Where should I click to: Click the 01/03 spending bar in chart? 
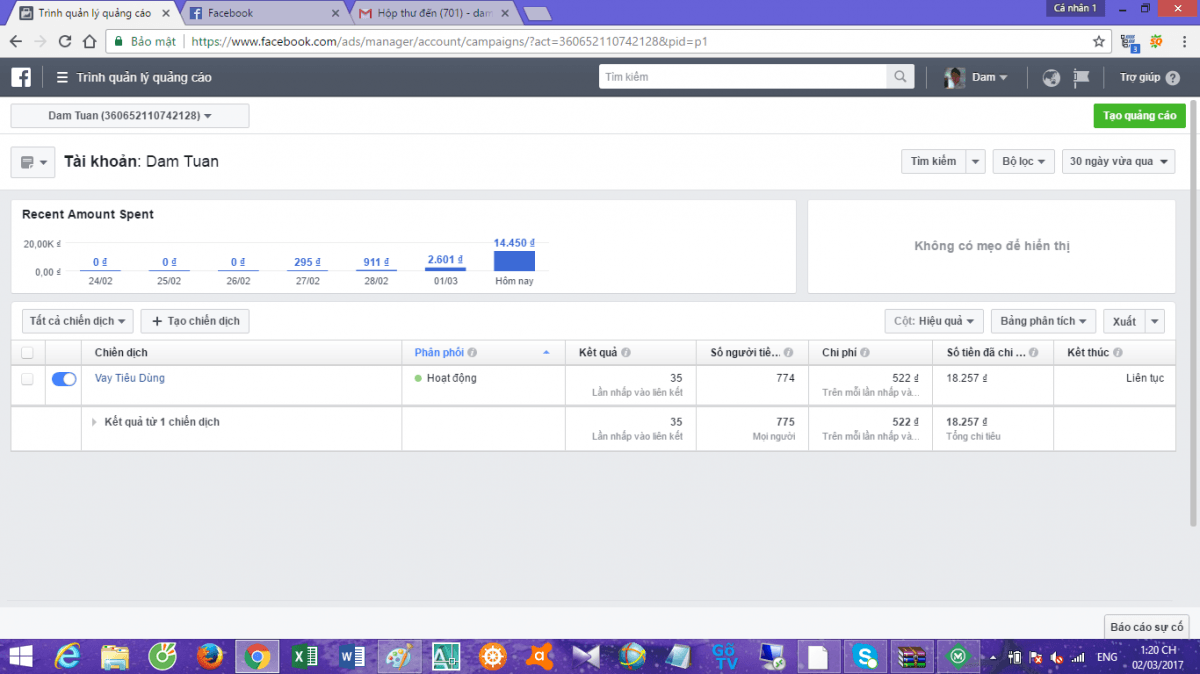point(445,269)
